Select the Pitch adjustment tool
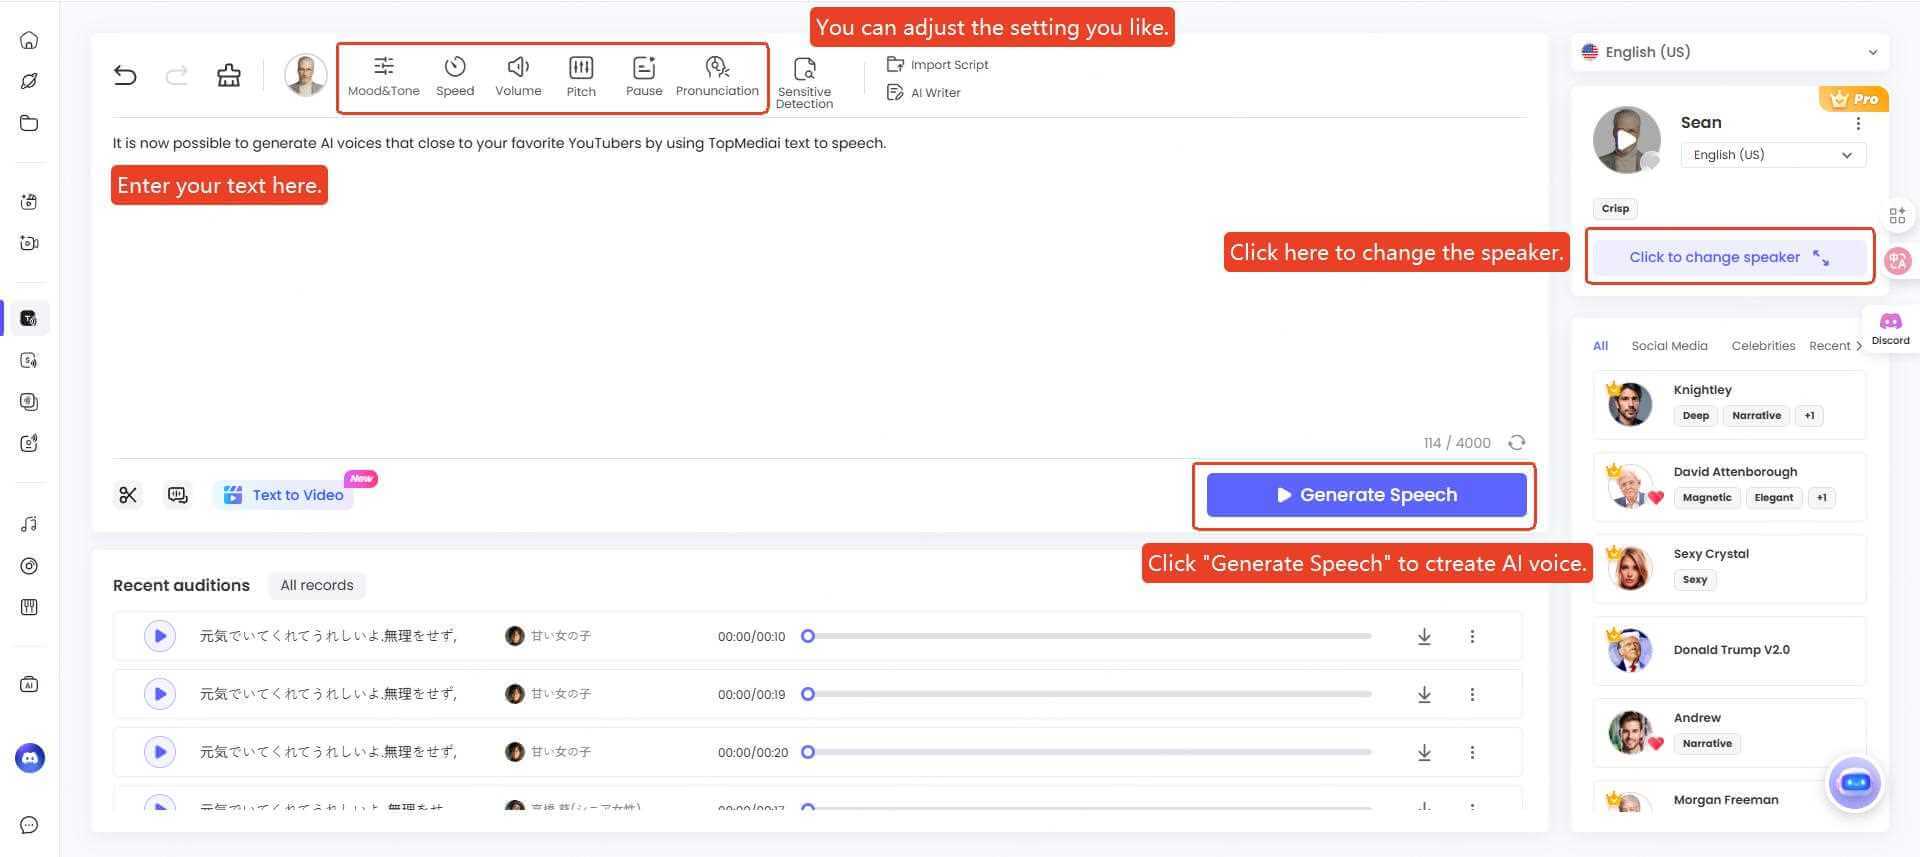1920x857 pixels. tap(581, 76)
